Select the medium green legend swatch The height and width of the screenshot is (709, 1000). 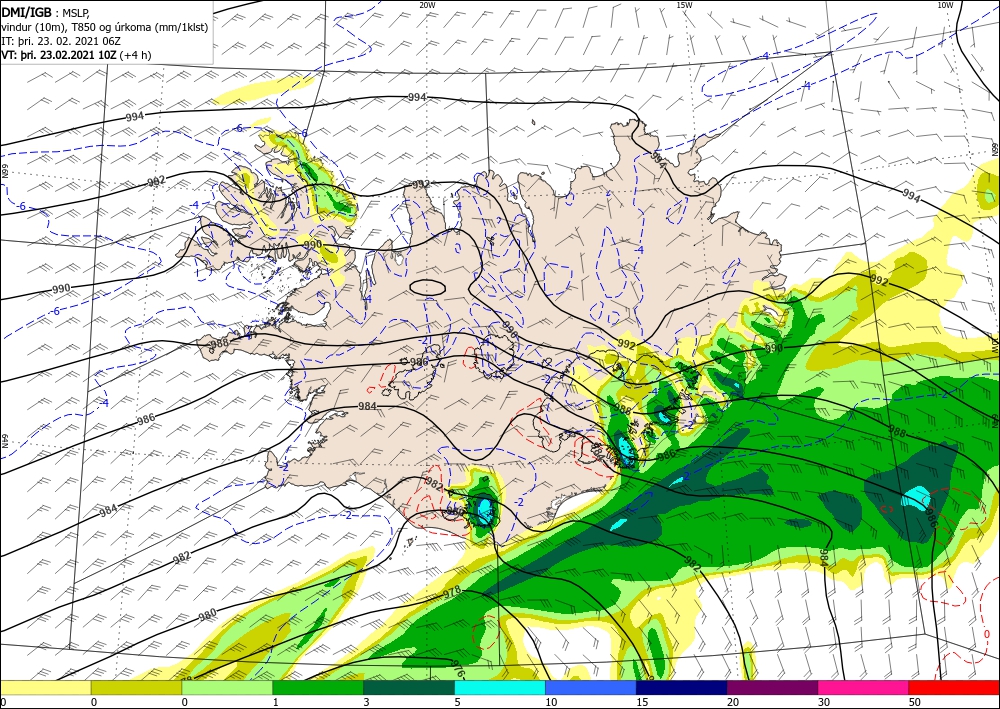point(318,688)
